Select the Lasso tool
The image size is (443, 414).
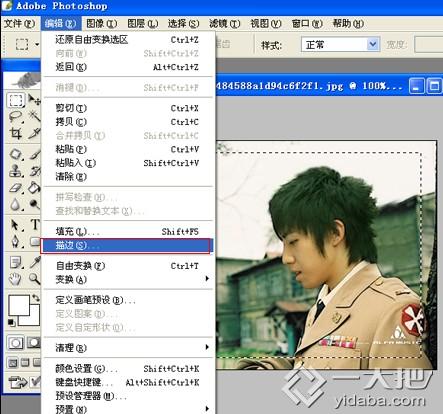coord(16,117)
